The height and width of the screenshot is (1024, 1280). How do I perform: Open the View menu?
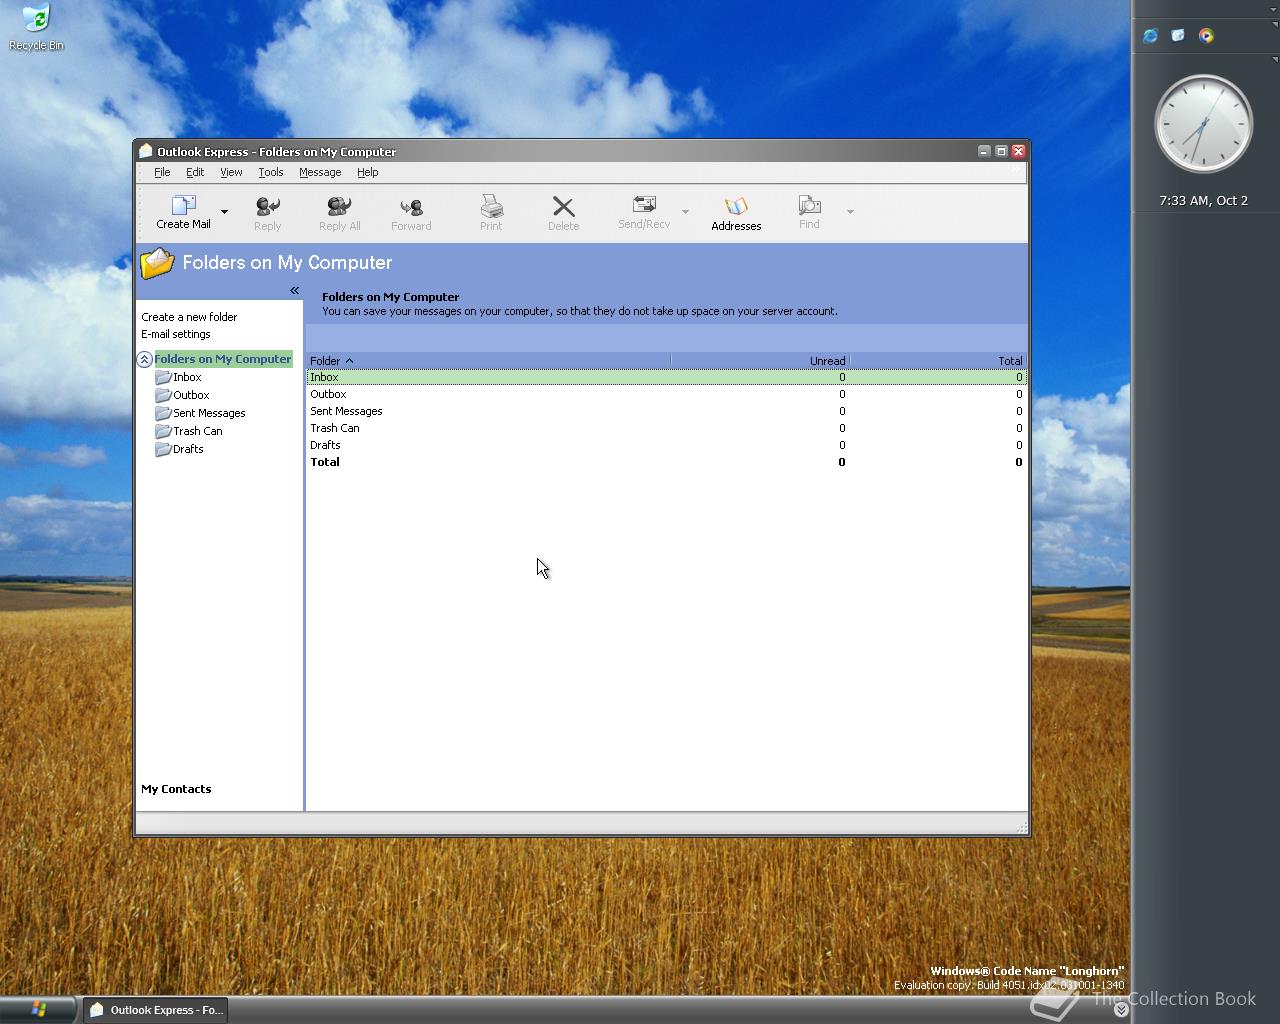[x=231, y=172]
